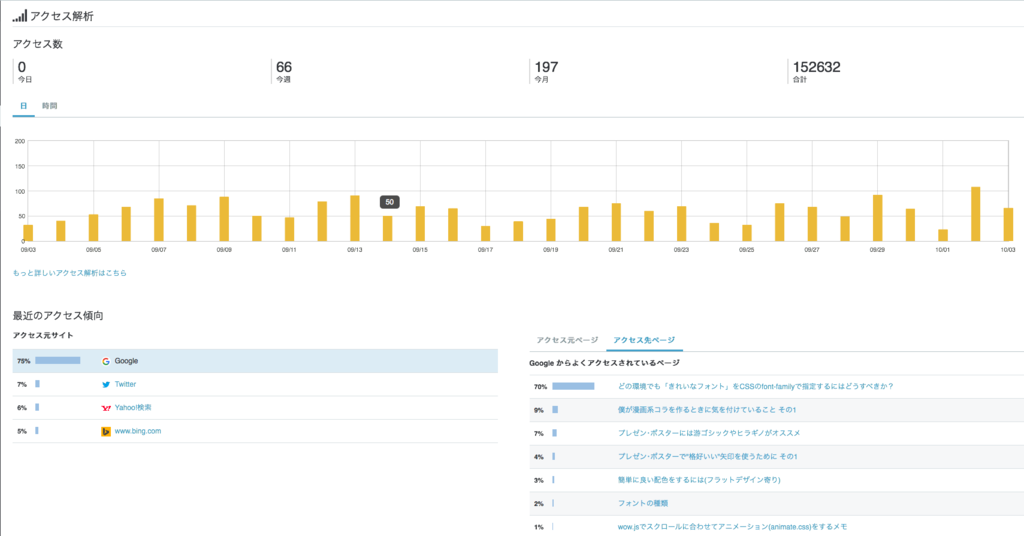Viewport: 1024px width, 536px height.
Task: Click the 9% value in the page list
Action: click(539, 411)
